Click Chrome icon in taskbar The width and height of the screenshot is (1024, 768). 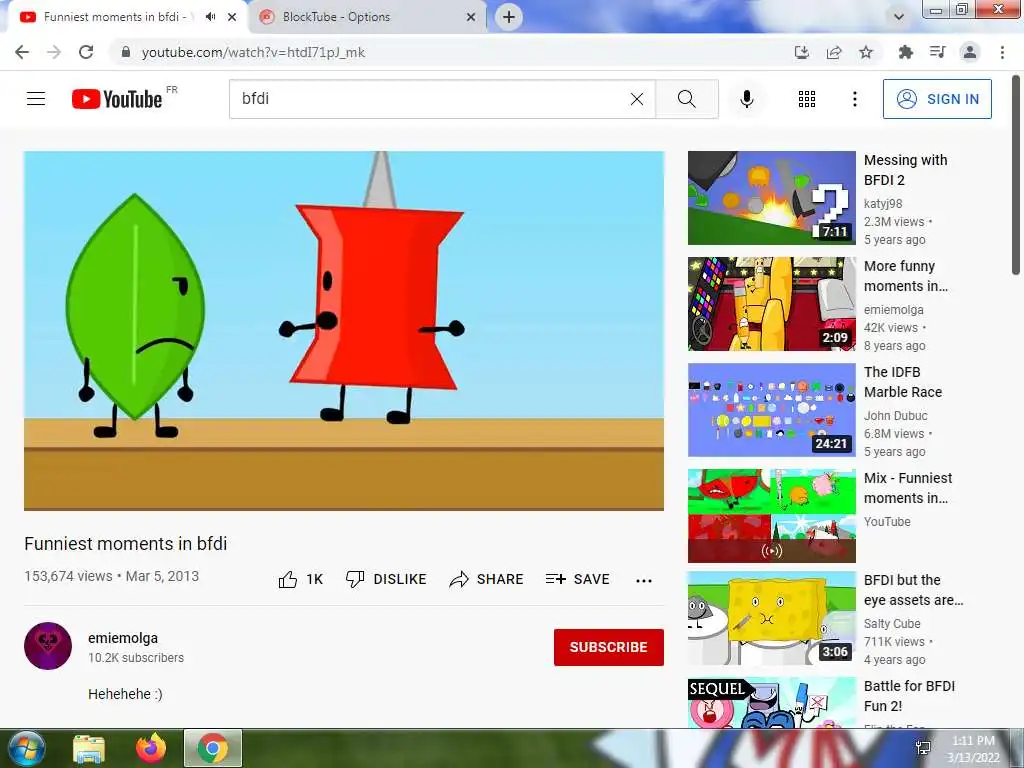[213, 748]
